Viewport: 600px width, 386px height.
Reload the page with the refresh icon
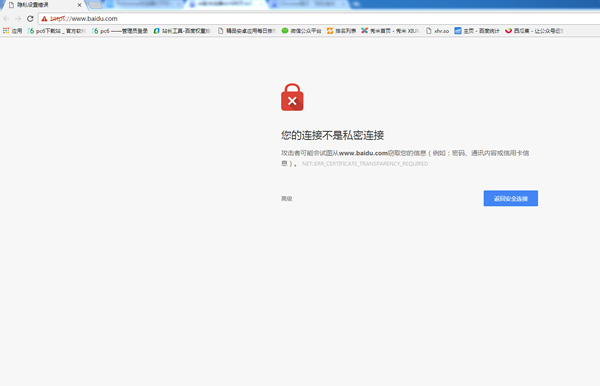[x=30, y=19]
